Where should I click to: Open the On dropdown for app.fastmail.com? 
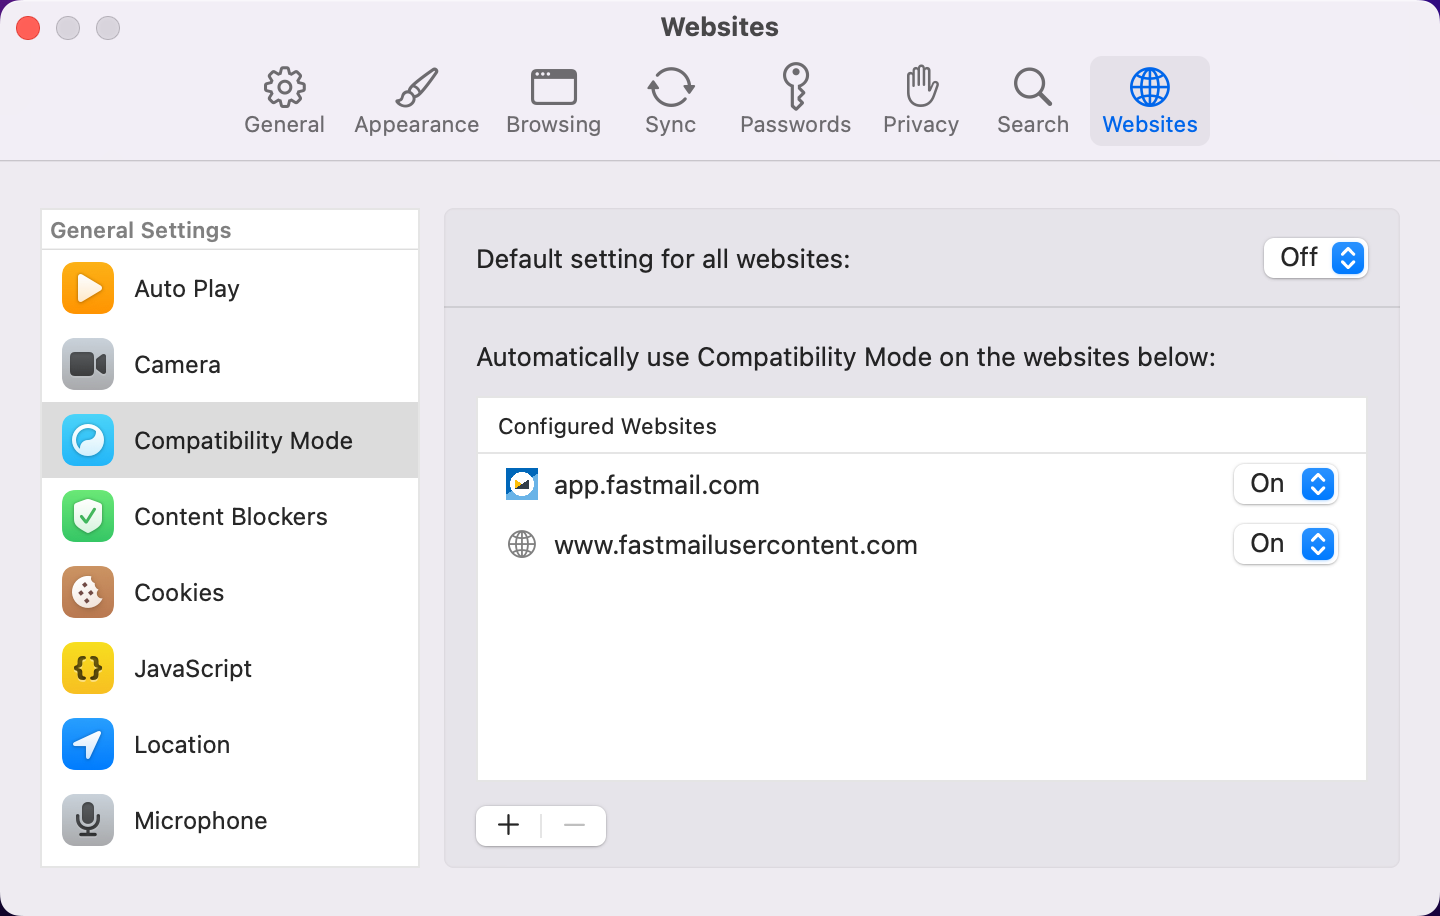click(x=1286, y=484)
